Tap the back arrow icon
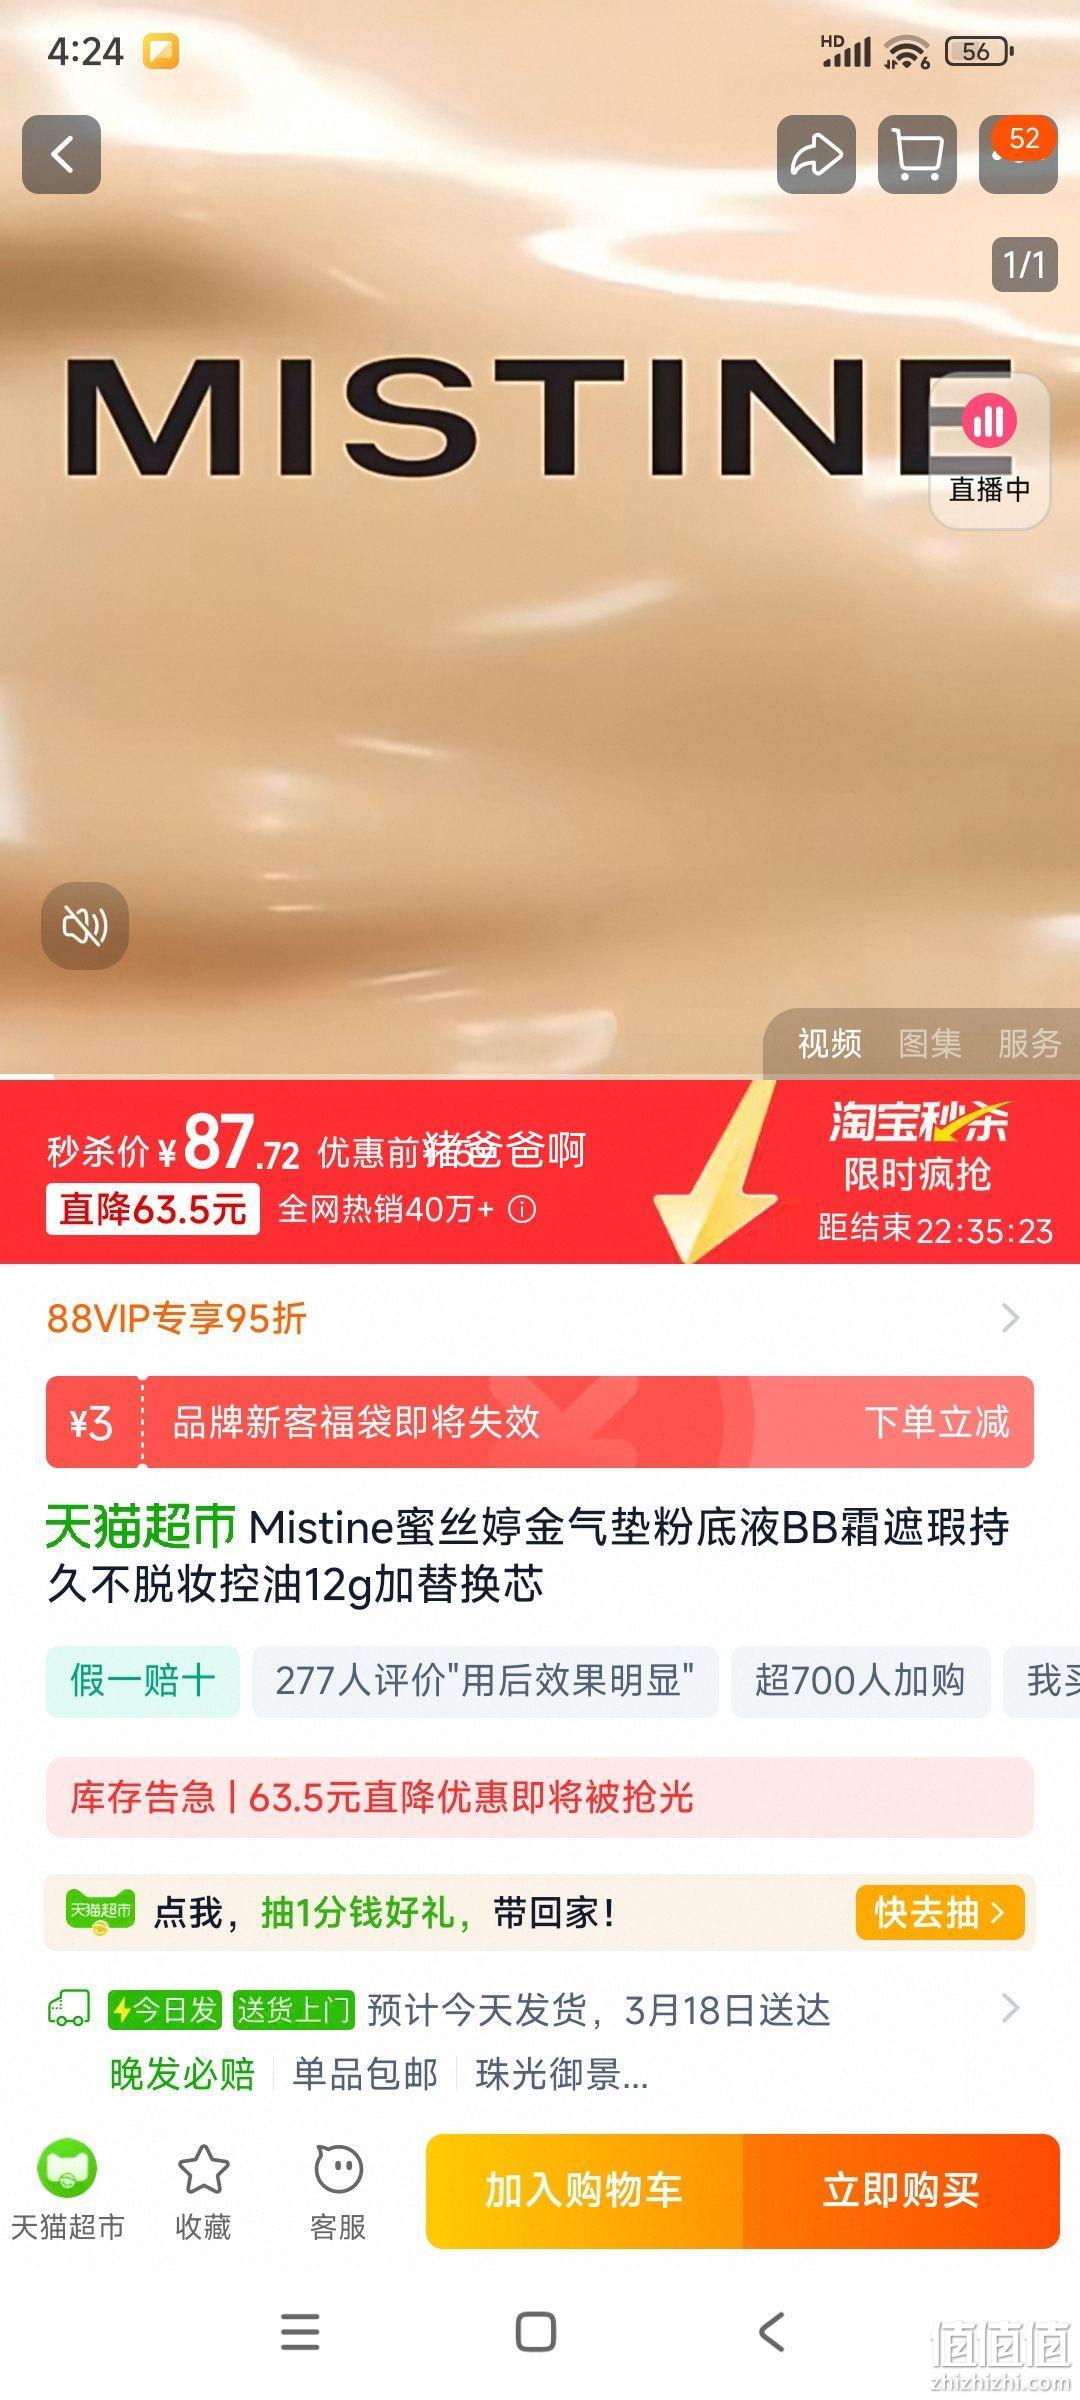Viewport: 1080px width, 2400px height. click(62, 154)
